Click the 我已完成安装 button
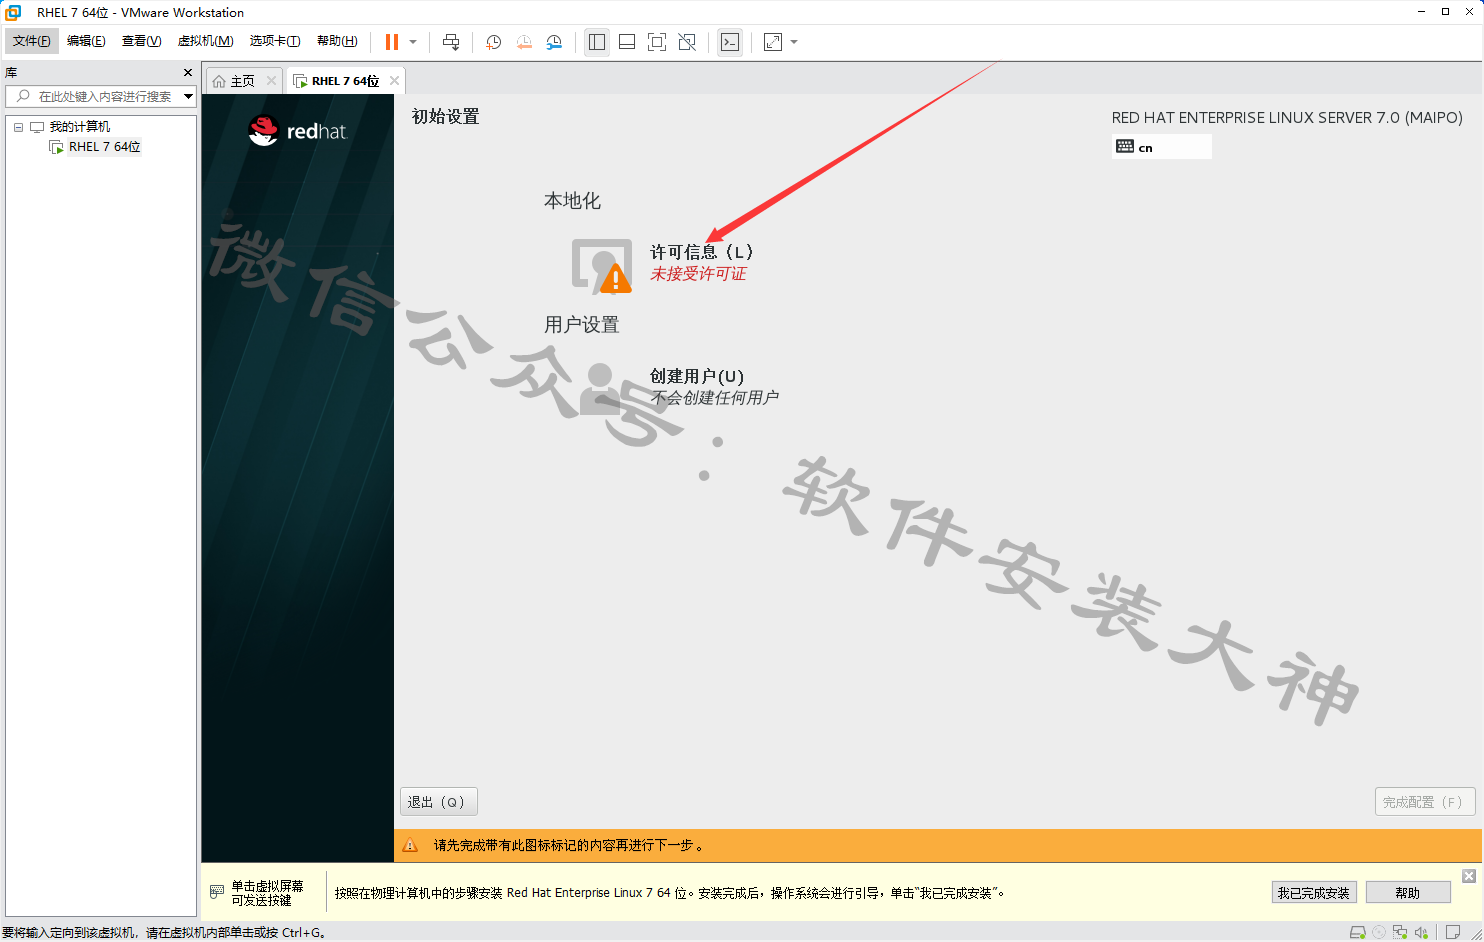Viewport: 1484px width, 942px height. pos(1314,893)
